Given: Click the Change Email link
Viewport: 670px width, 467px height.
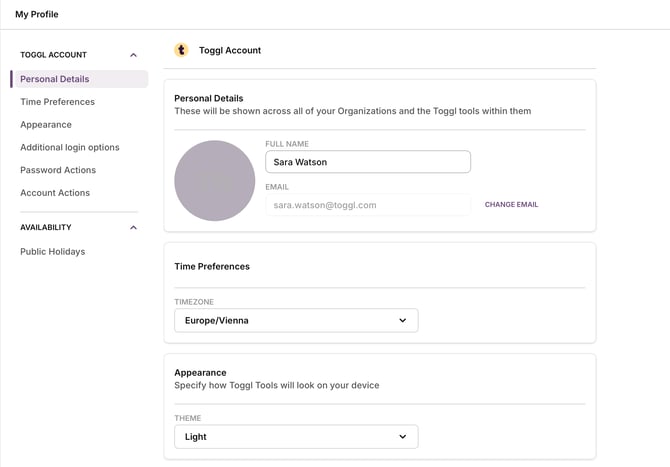Looking at the screenshot, I should 511,205.
